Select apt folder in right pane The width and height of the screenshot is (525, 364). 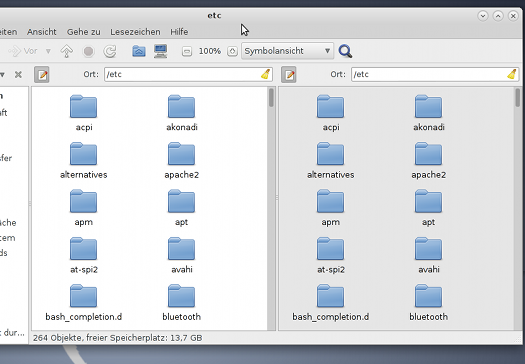click(x=429, y=208)
